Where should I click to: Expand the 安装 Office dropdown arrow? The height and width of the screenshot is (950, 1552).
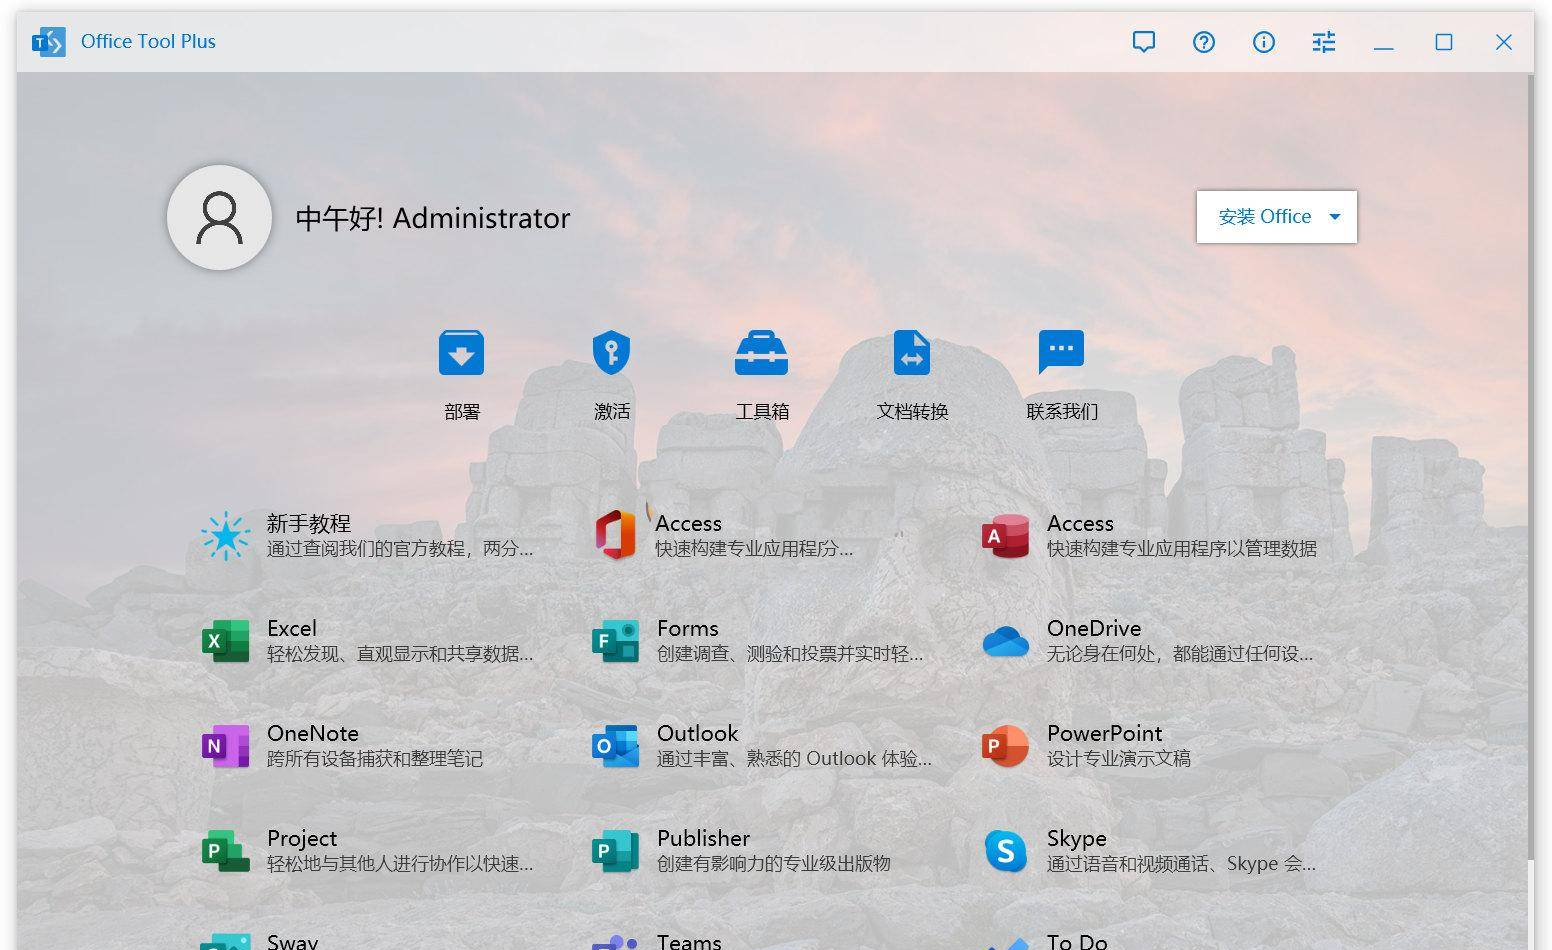[1334, 217]
